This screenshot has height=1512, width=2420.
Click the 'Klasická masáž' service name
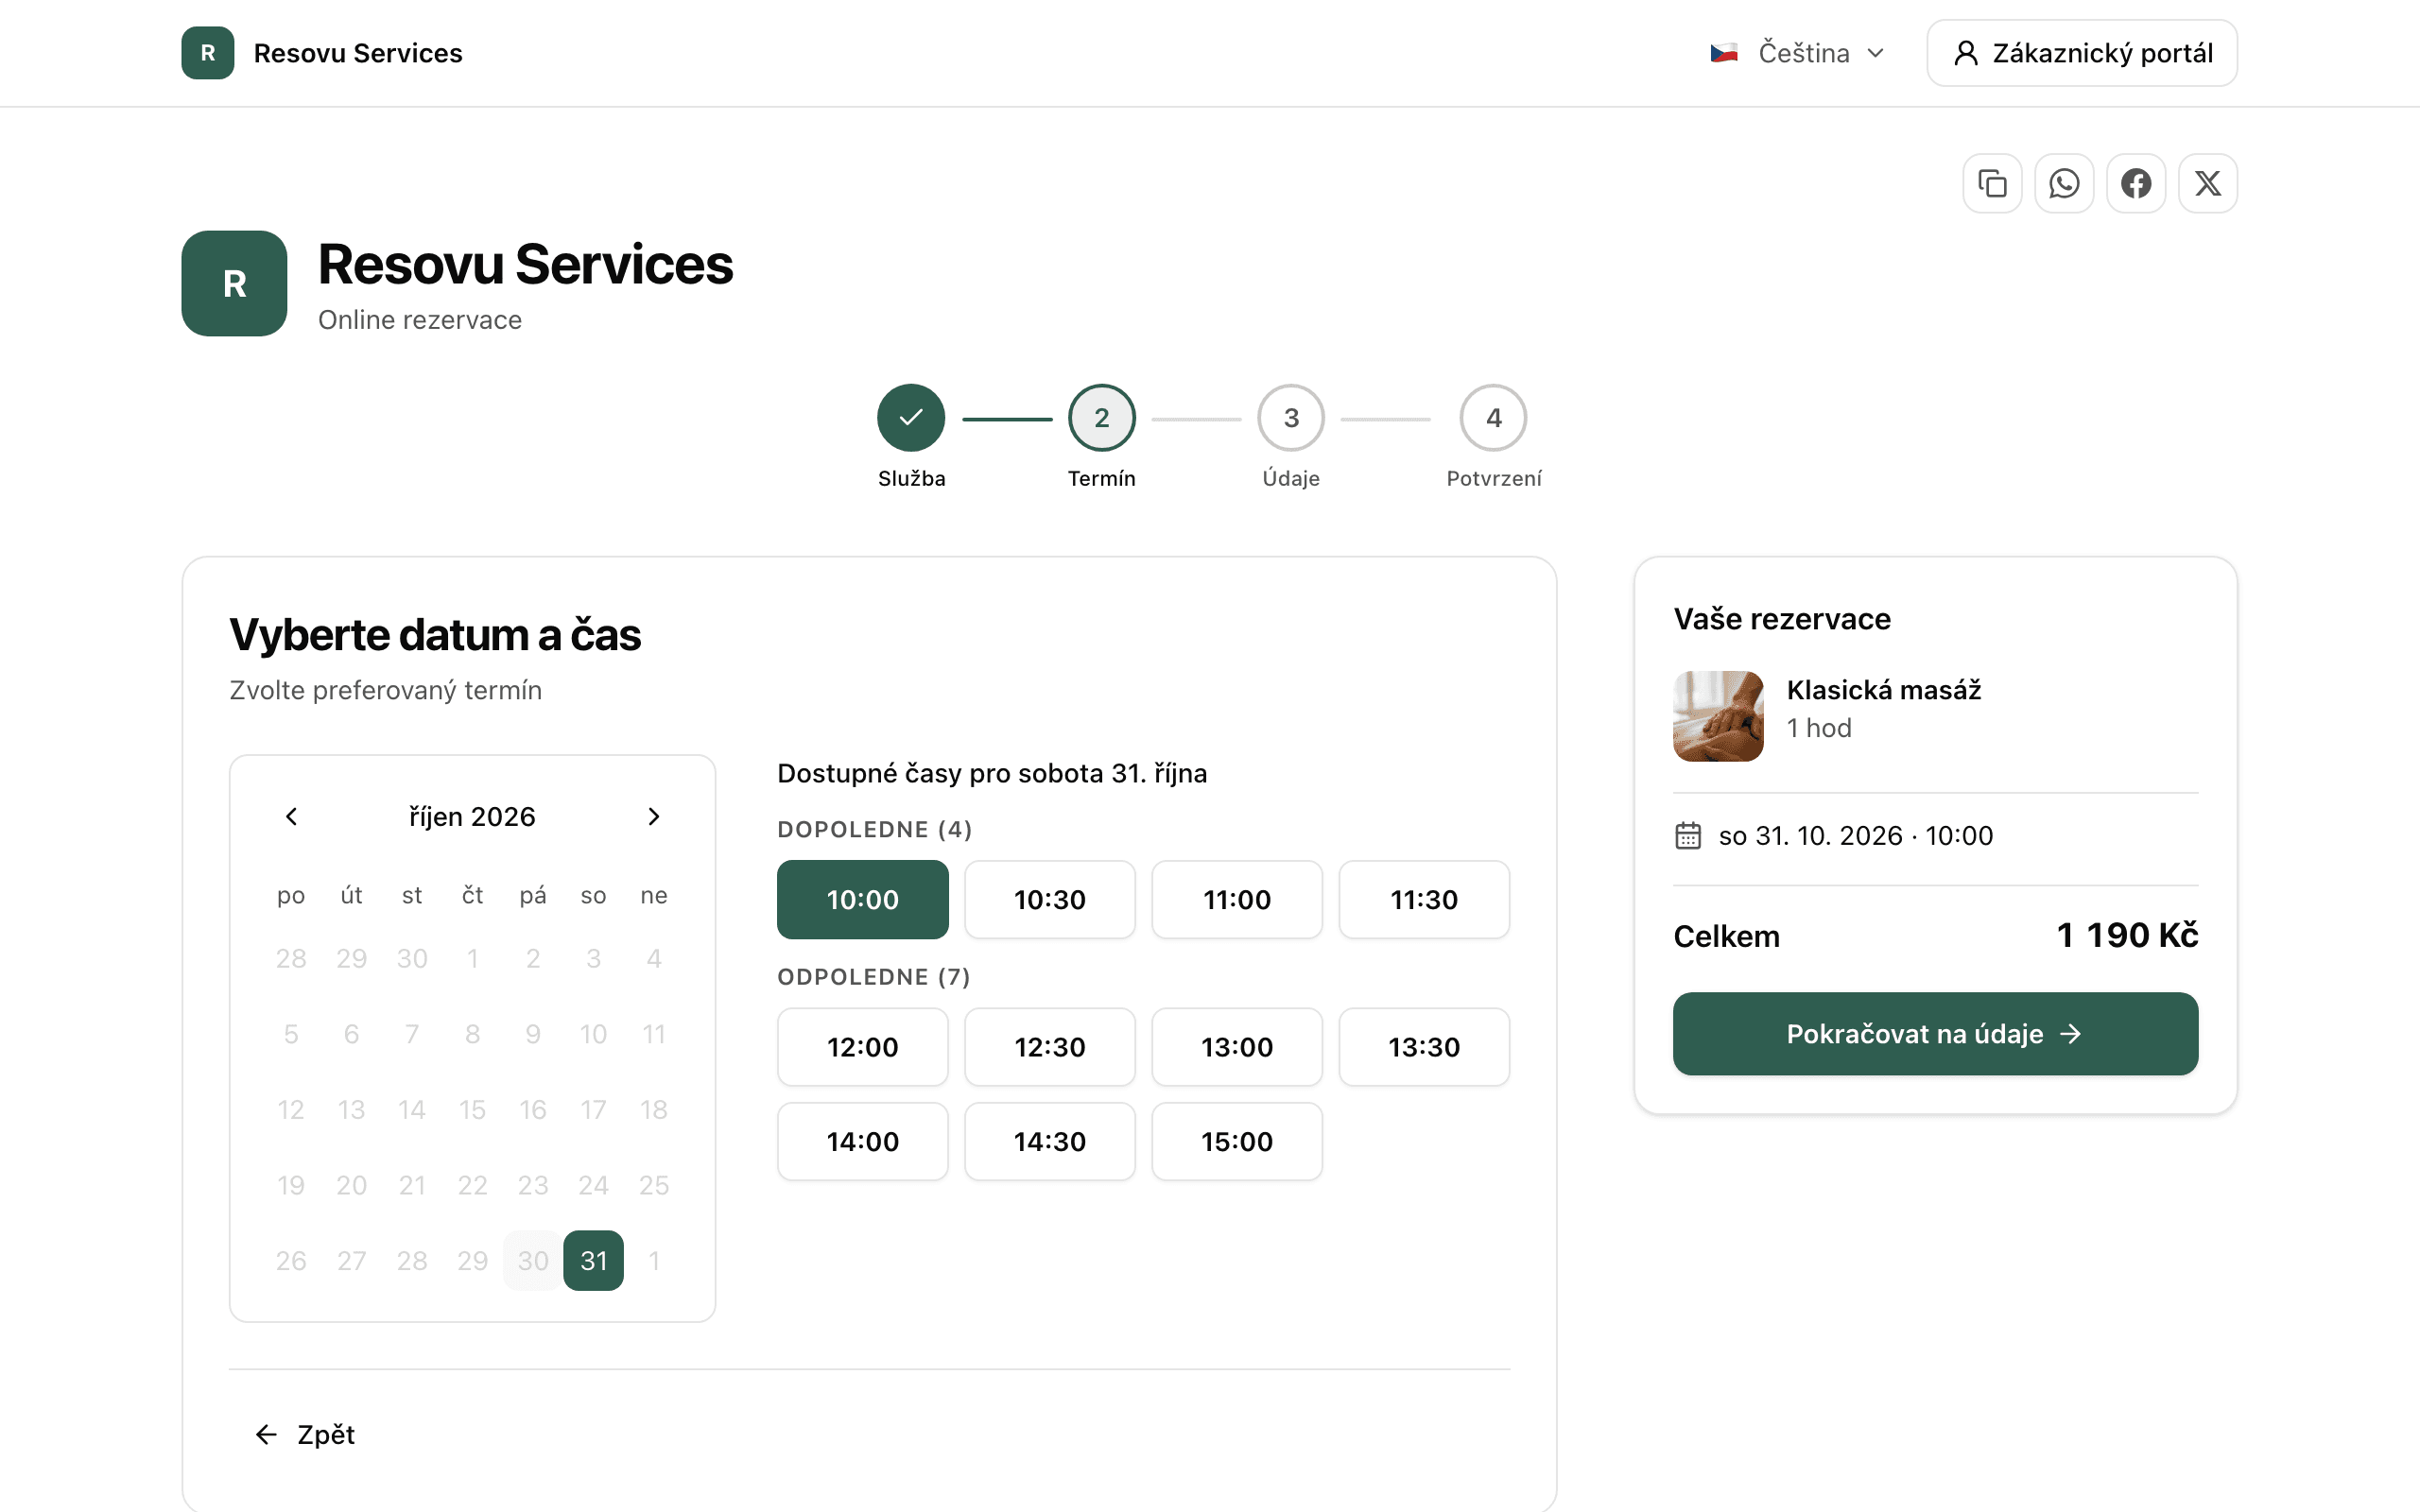click(1883, 690)
